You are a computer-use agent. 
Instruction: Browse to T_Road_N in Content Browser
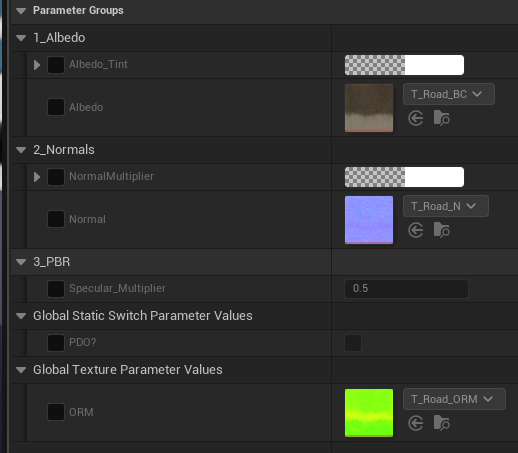point(442,230)
